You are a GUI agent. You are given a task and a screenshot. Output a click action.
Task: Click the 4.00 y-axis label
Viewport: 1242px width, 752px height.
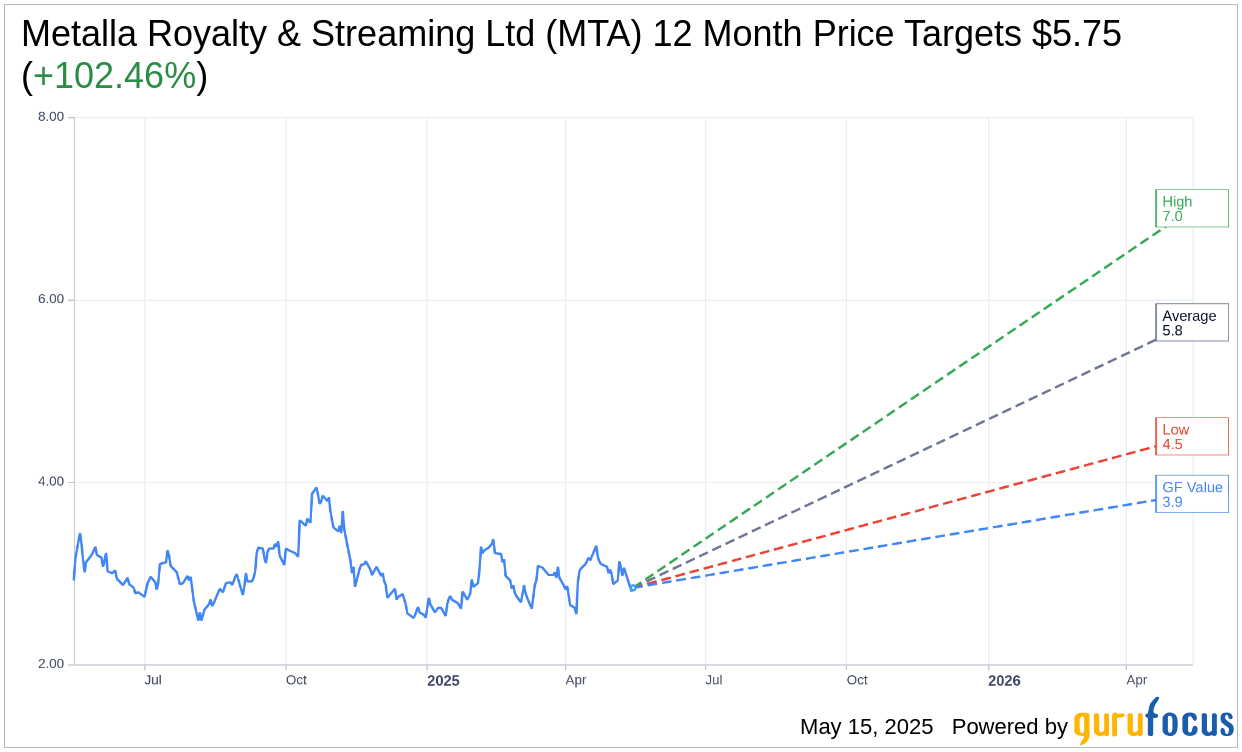tap(50, 481)
